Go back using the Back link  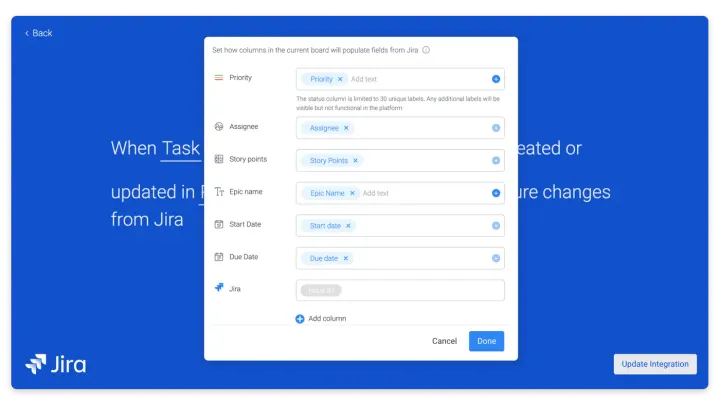pyautogui.click(x=39, y=33)
